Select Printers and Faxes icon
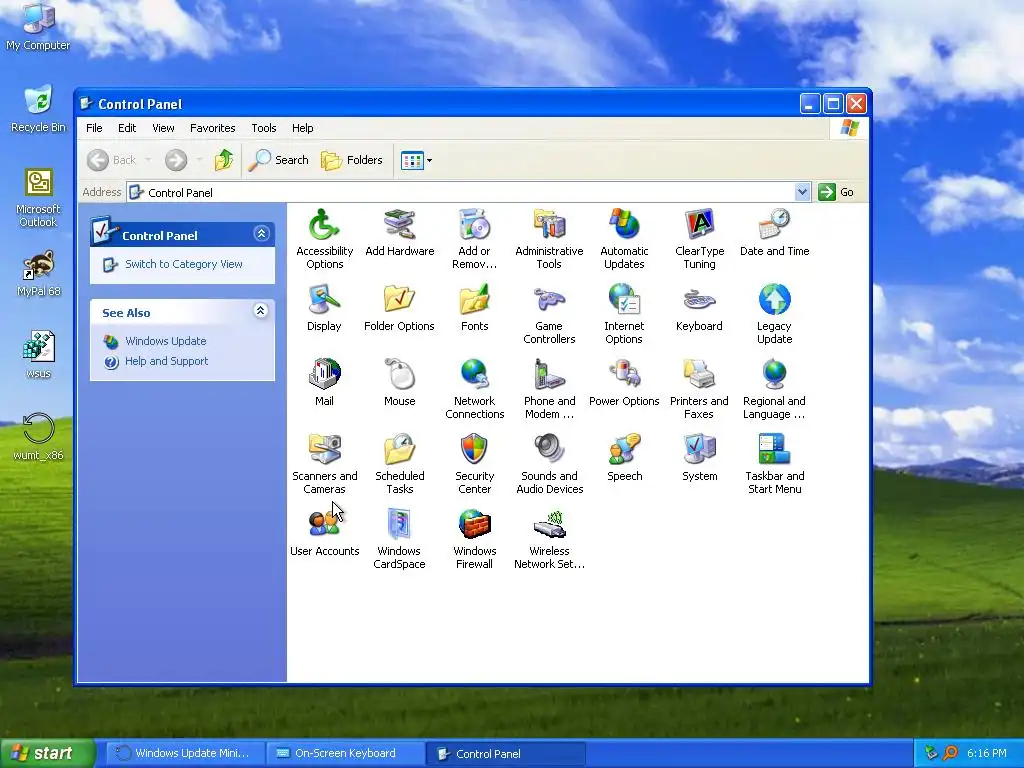The width and height of the screenshot is (1024, 768). coord(699,375)
